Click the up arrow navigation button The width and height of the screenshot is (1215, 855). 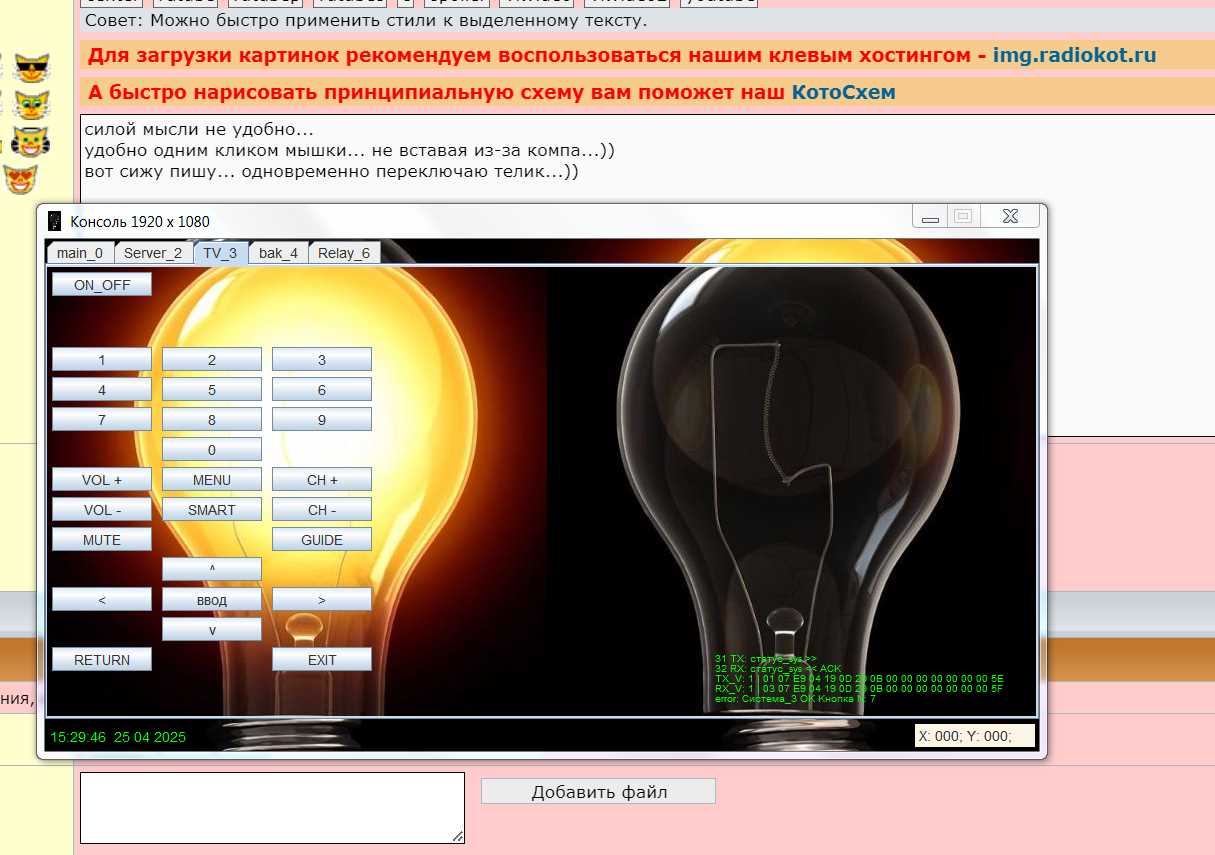(212, 570)
